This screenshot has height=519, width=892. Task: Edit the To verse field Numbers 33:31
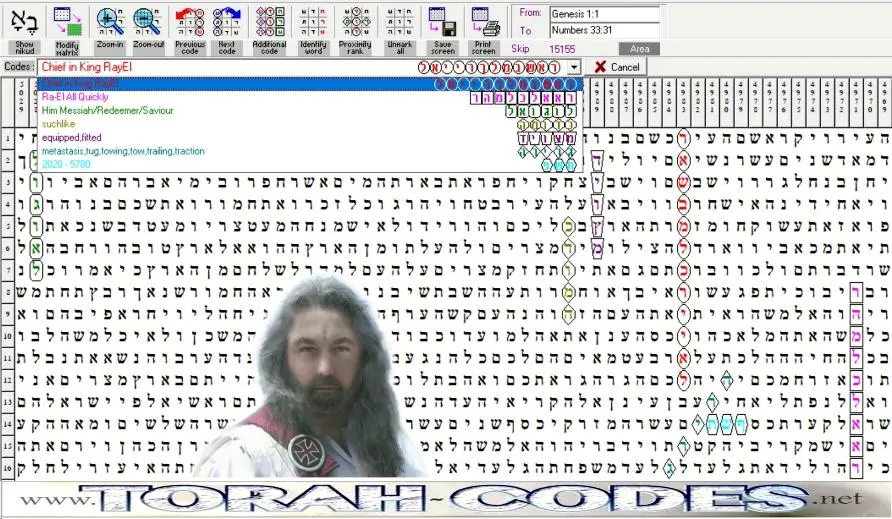604,30
